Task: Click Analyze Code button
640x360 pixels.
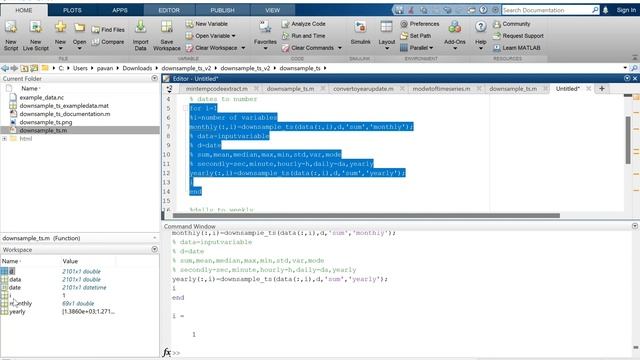Action: point(304,24)
